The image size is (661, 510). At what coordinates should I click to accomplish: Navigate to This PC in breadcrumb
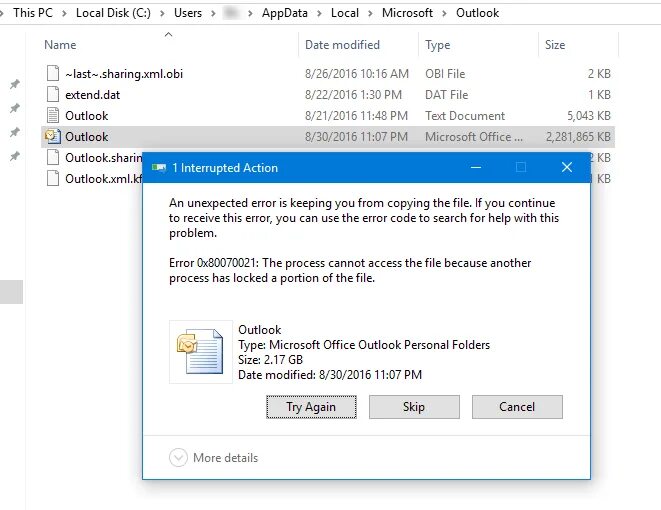[x=33, y=13]
